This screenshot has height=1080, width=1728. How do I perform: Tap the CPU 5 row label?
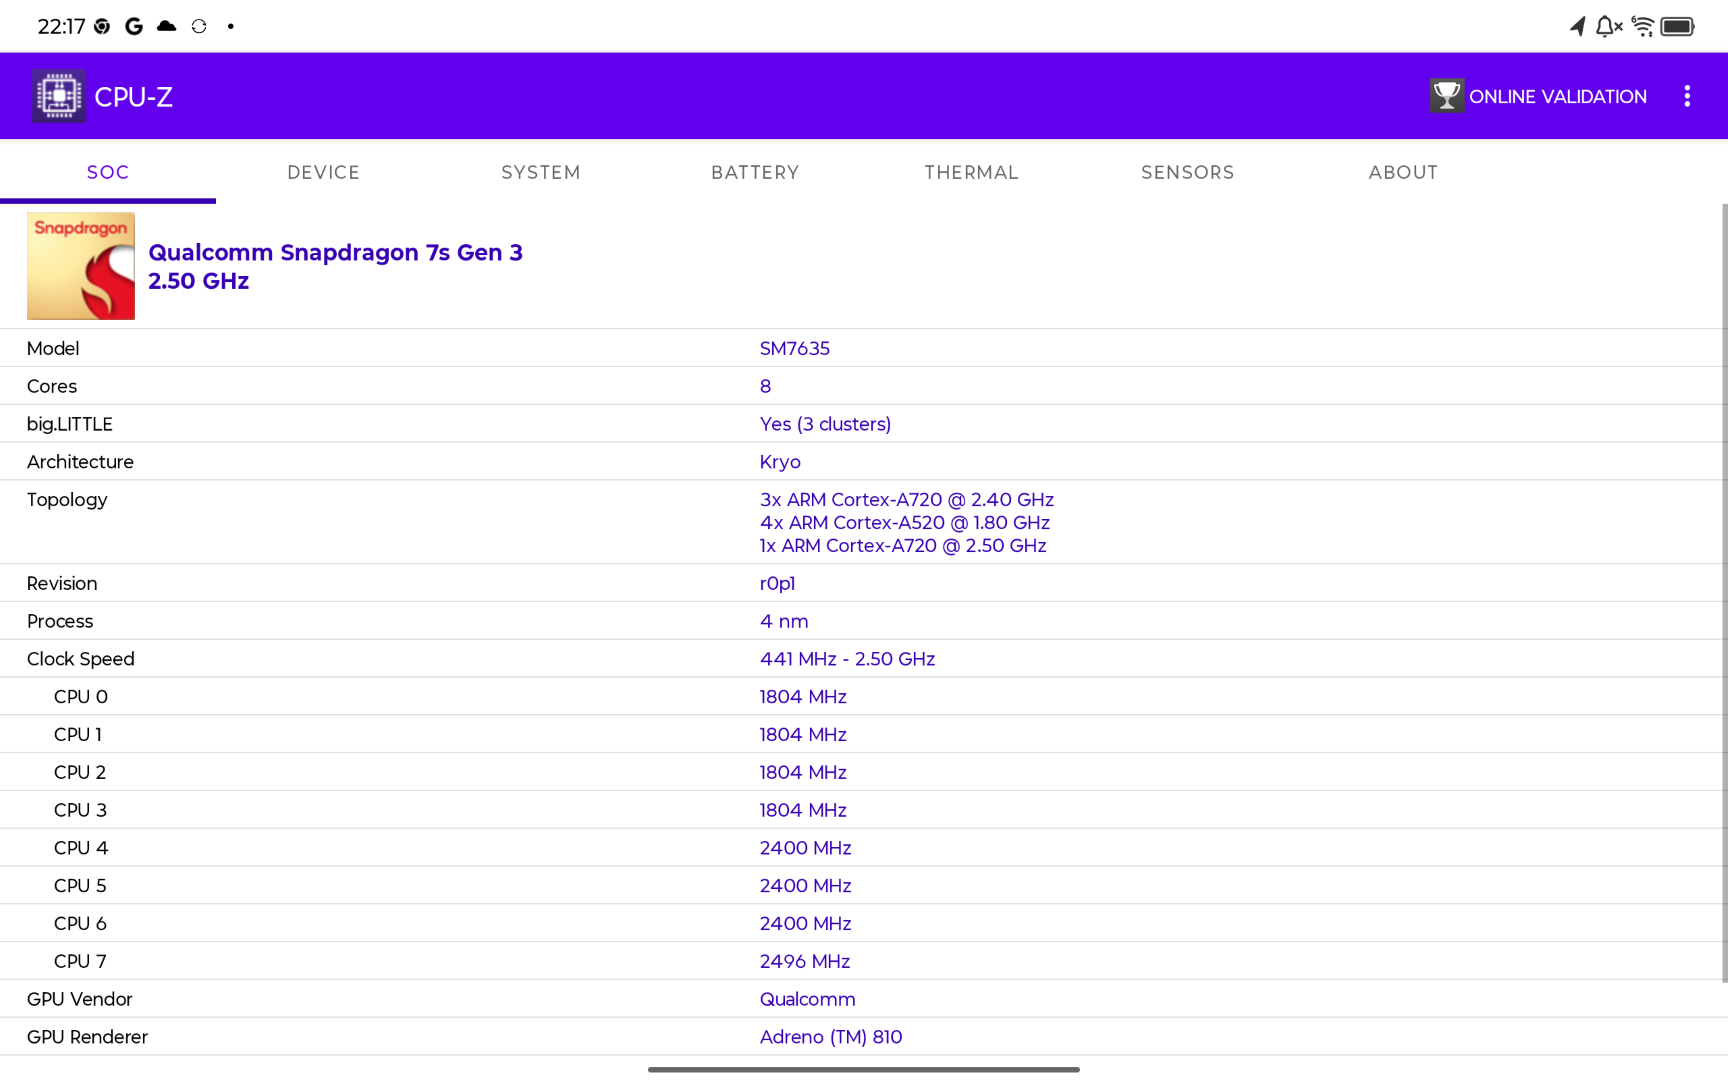(x=80, y=886)
